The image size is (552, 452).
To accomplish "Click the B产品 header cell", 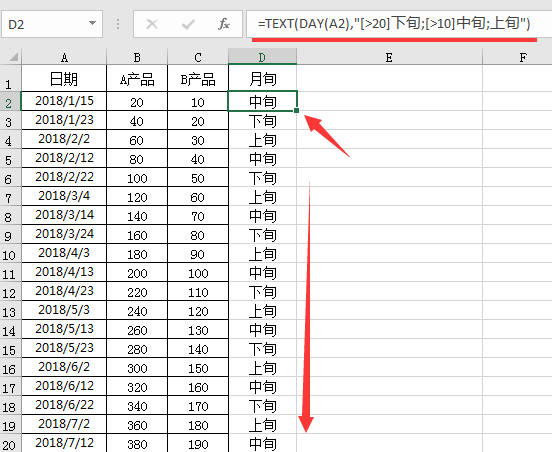I will [198, 78].
